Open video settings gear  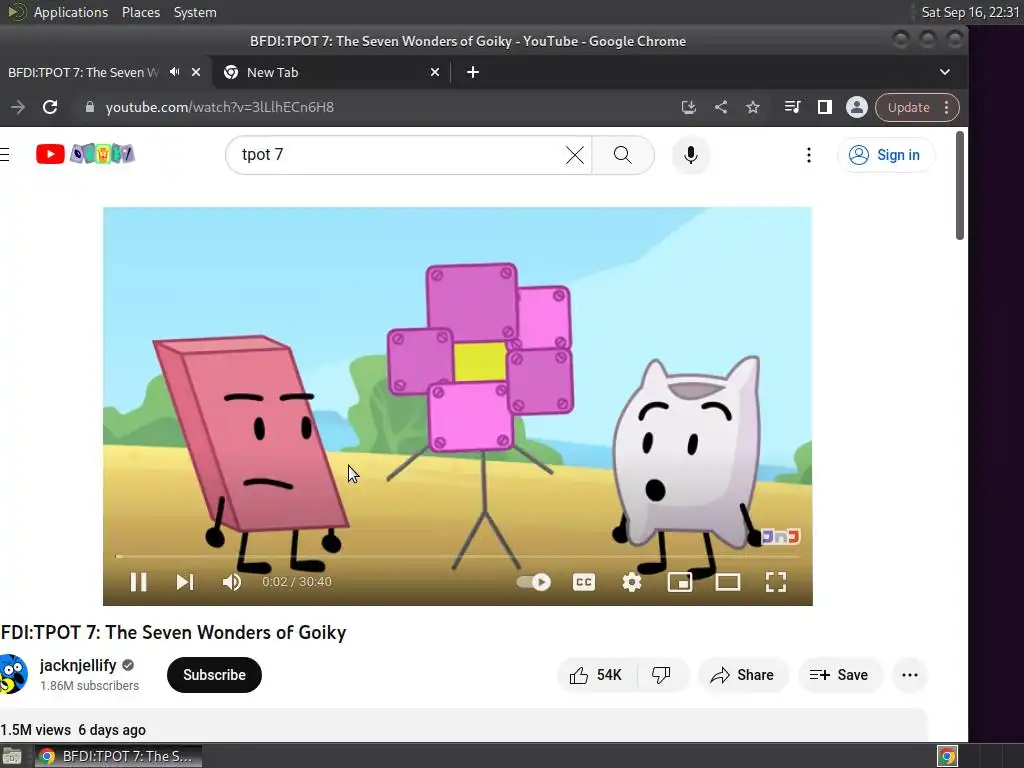(632, 582)
